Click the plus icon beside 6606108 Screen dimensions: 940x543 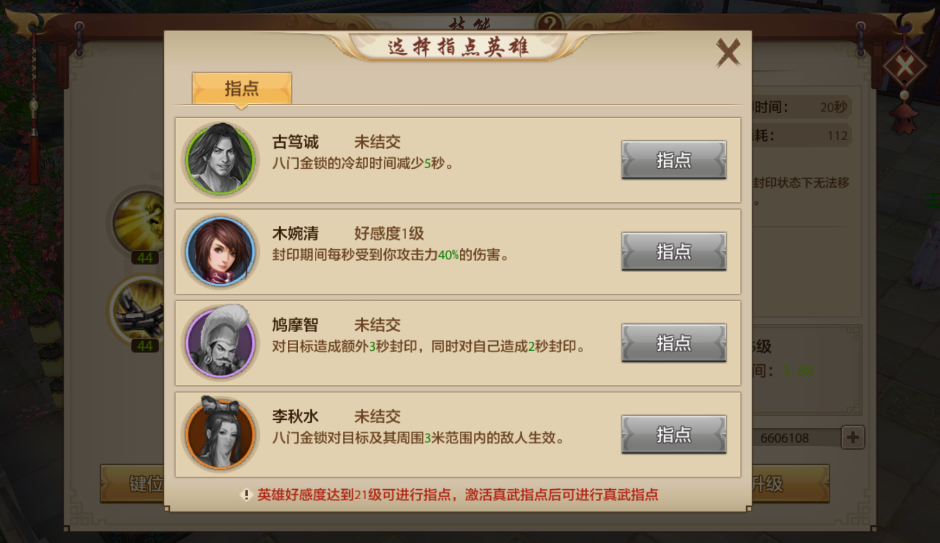pos(852,438)
